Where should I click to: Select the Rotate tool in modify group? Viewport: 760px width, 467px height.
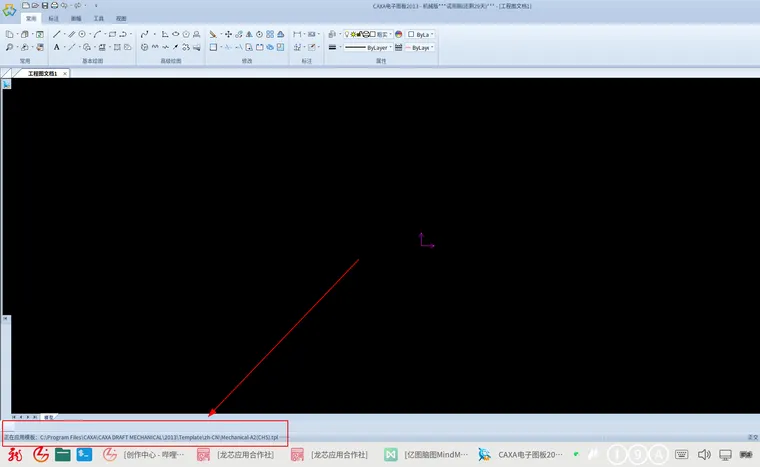tap(259, 34)
